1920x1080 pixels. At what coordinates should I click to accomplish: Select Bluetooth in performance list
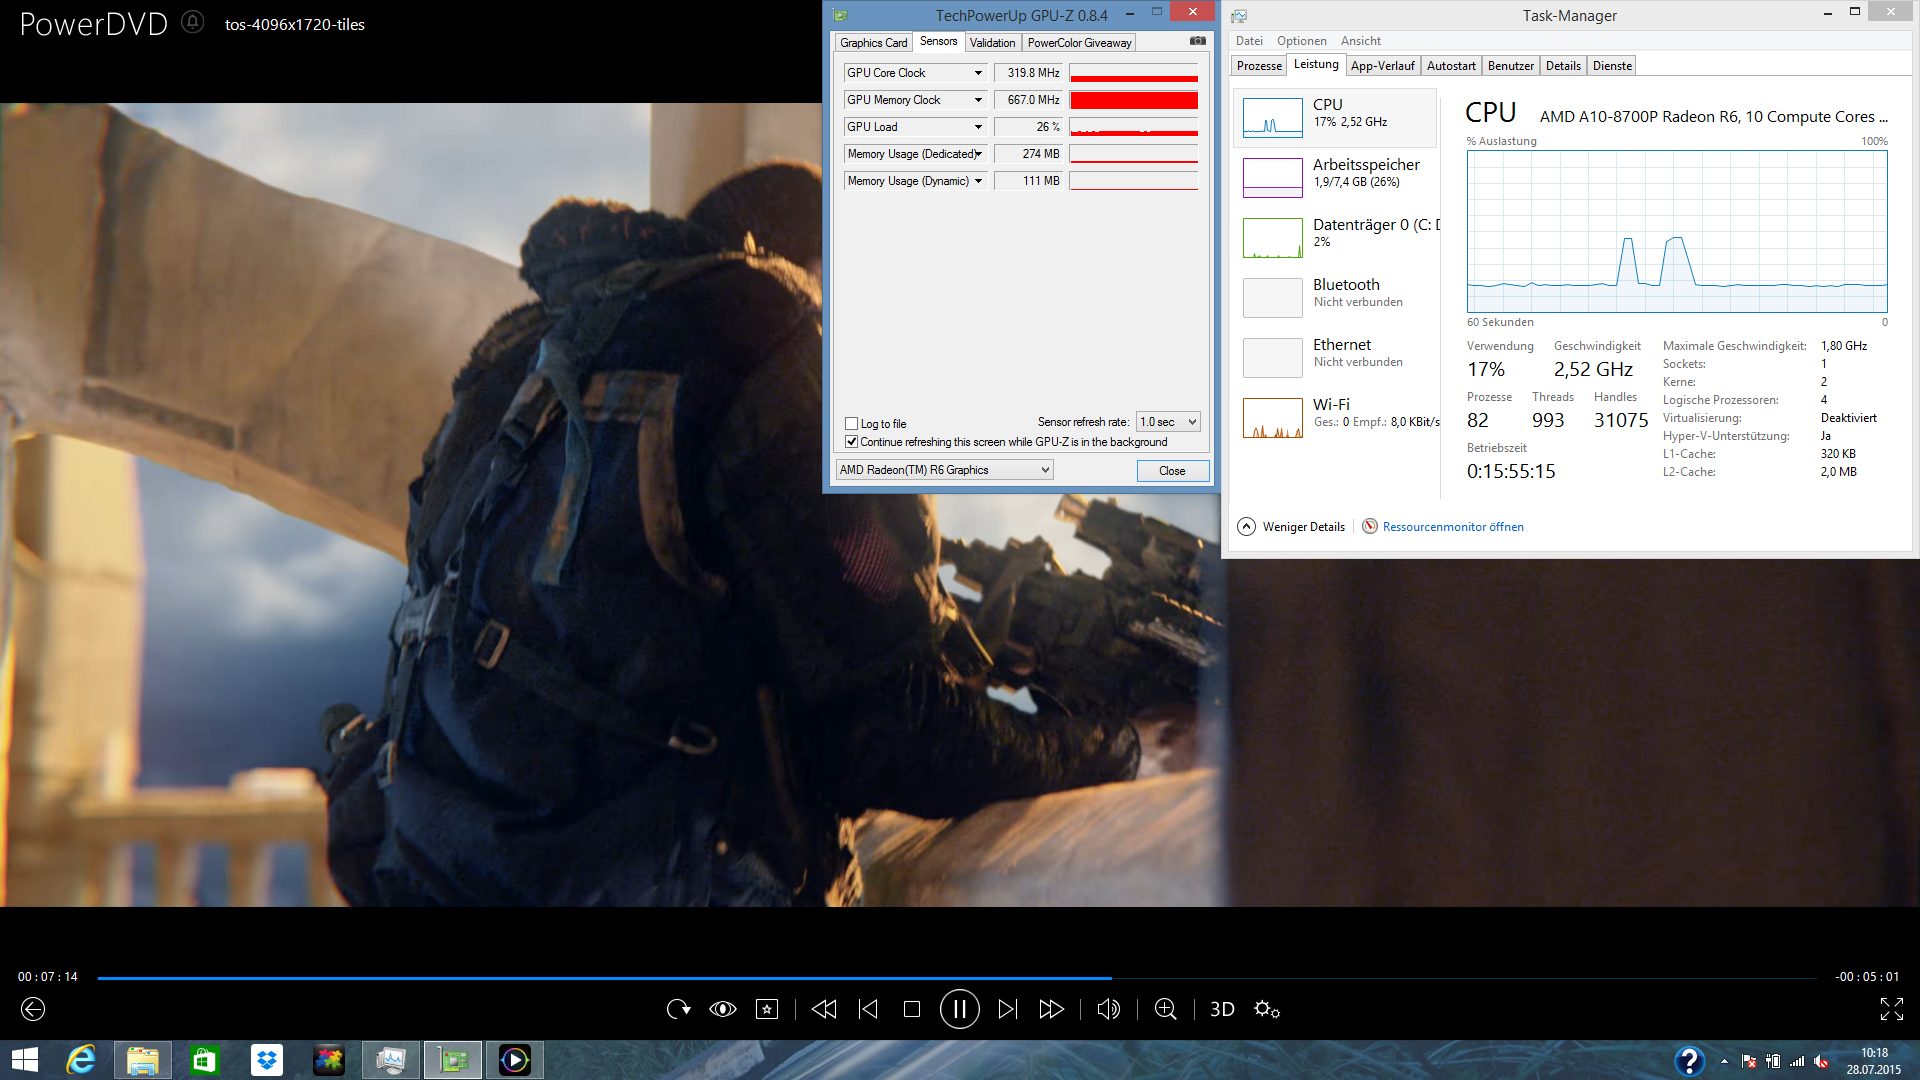tap(1336, 297)
